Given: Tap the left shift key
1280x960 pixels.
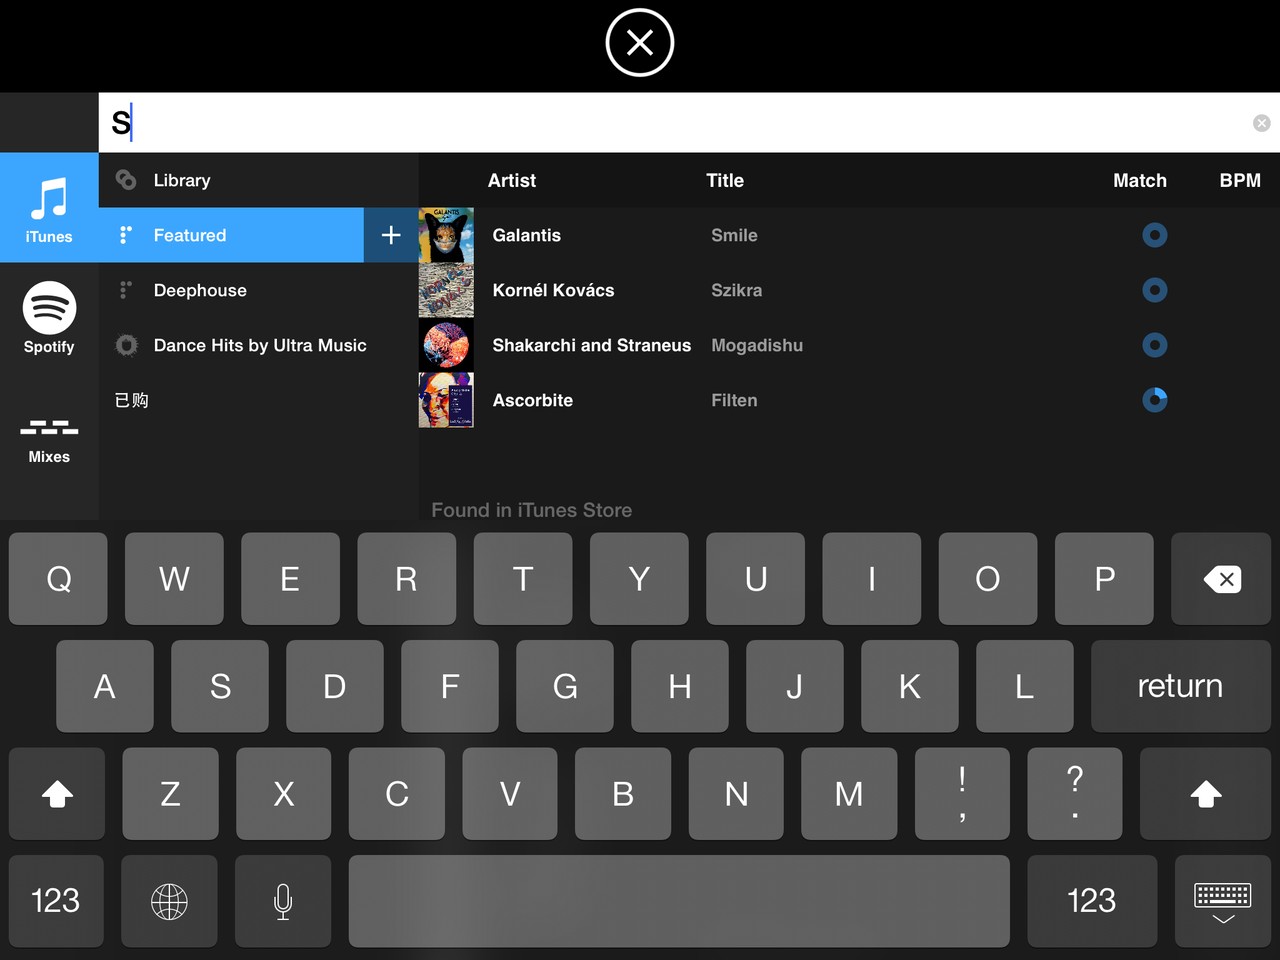Looking at the screenshot, I should click(57, 794).
